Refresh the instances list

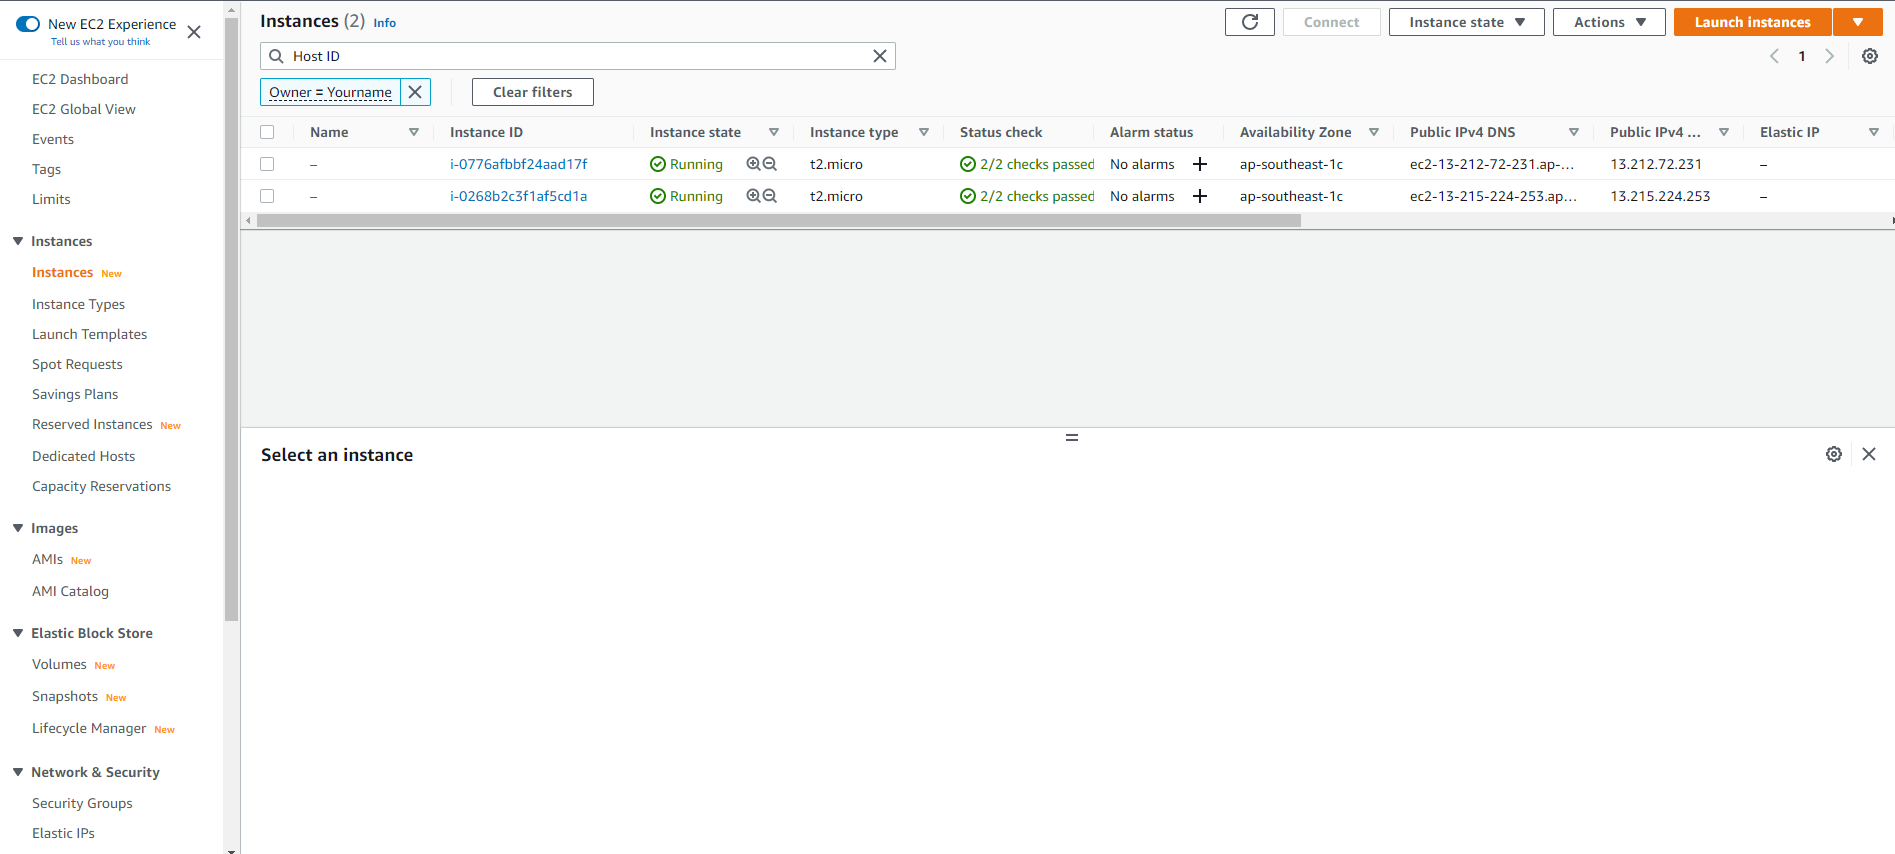pyautogui.click(x=1249, y=22)
